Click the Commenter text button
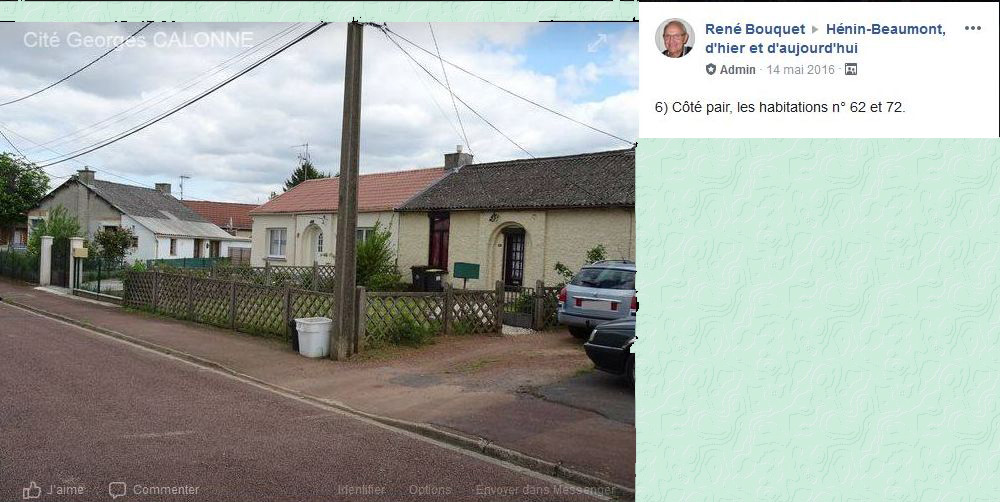 coord(166,490)
